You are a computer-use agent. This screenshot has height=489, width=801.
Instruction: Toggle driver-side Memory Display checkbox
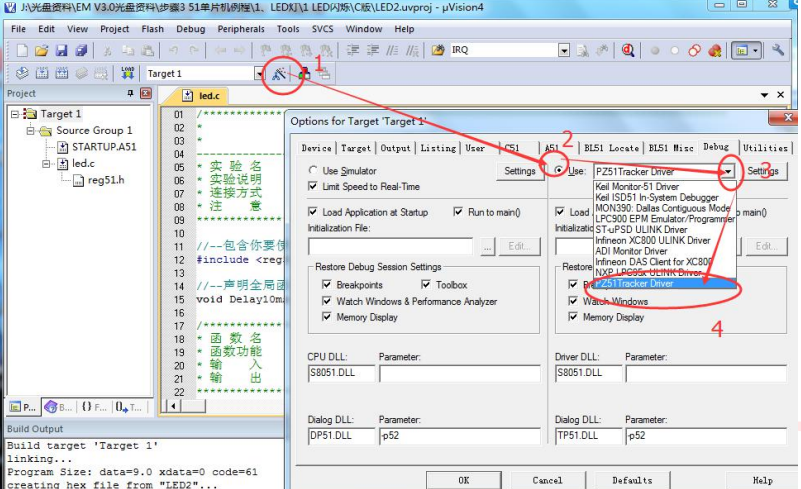pos(573,317)
